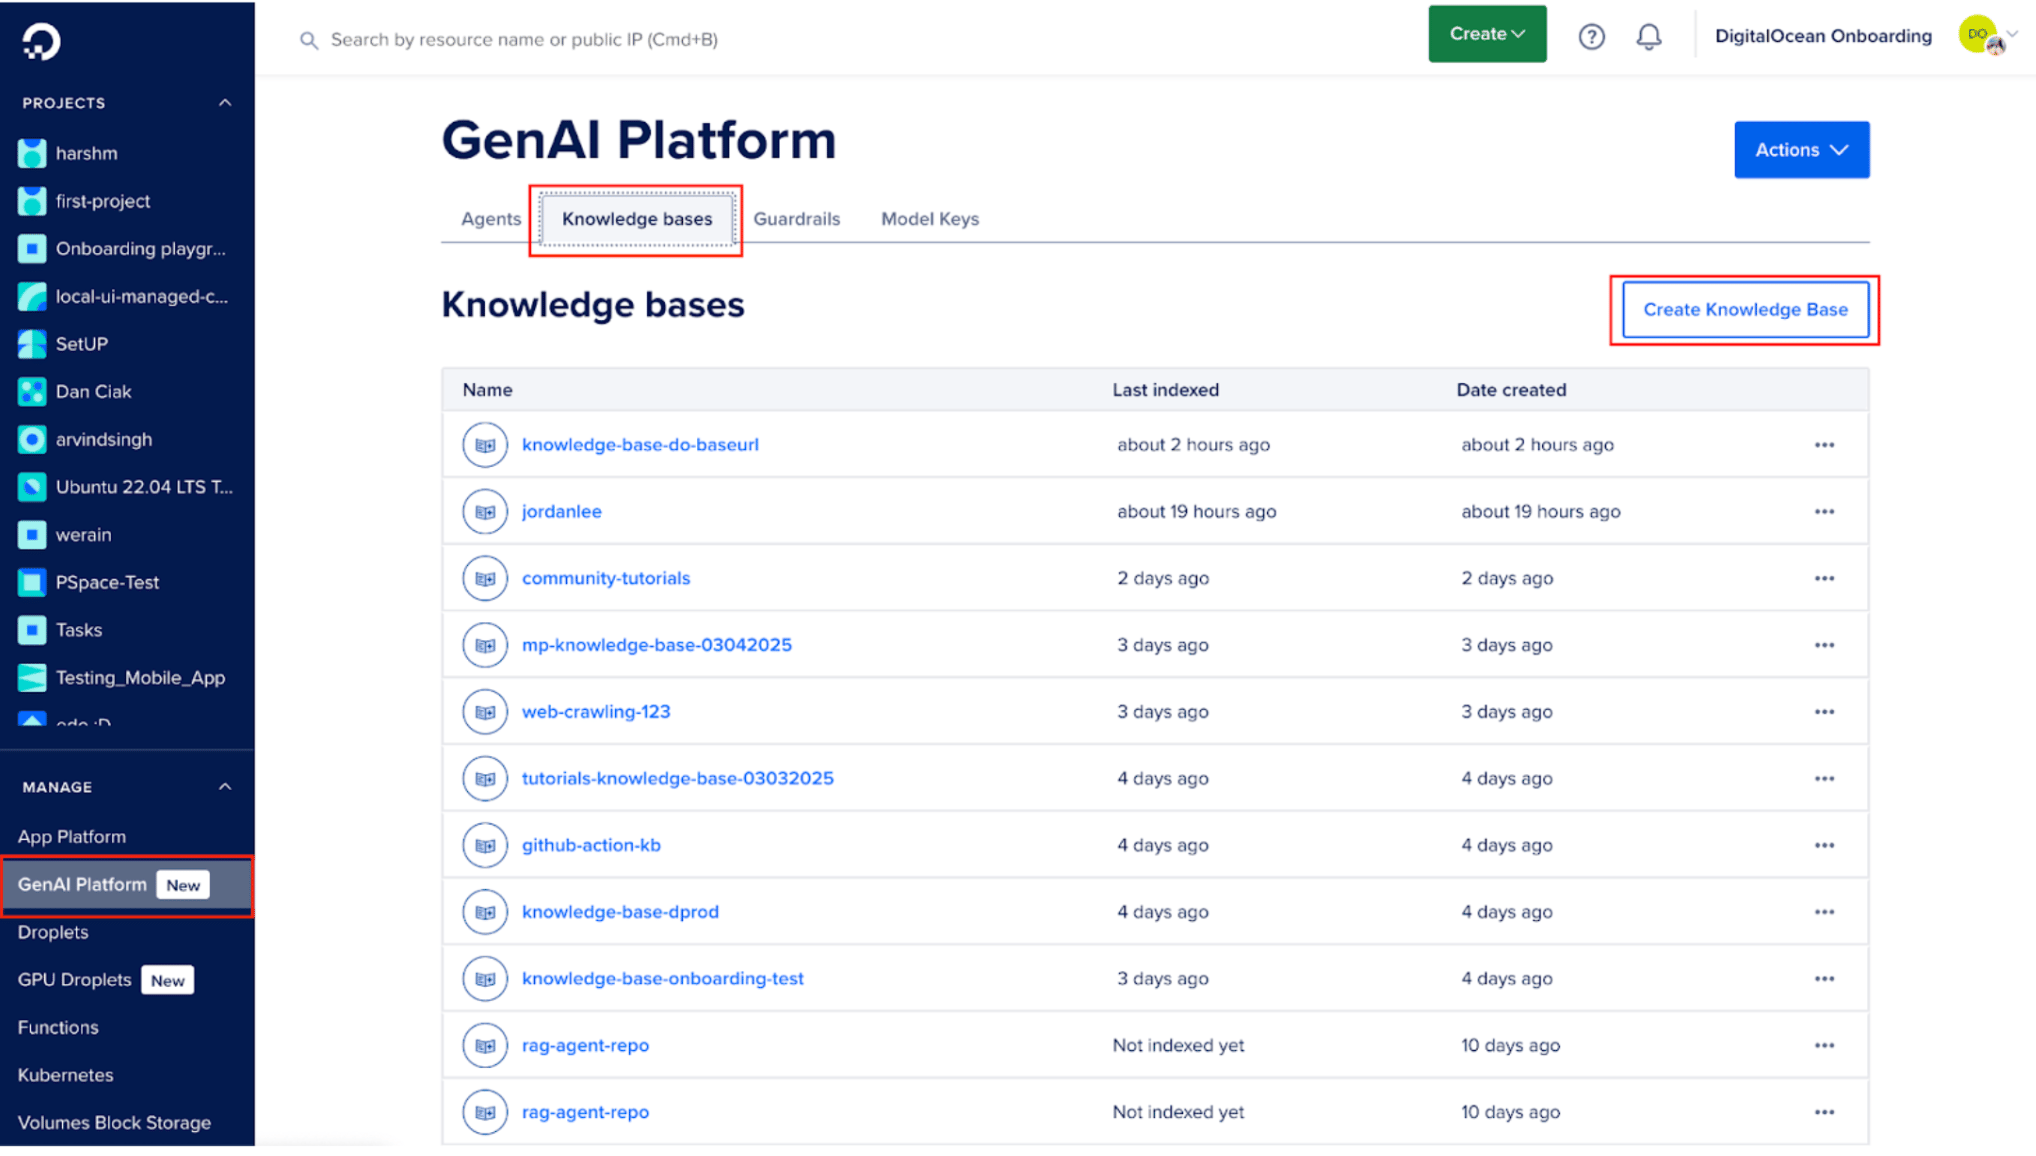Click the arvindsingh project icon
2036x1156 pixels.
point(32,439)
